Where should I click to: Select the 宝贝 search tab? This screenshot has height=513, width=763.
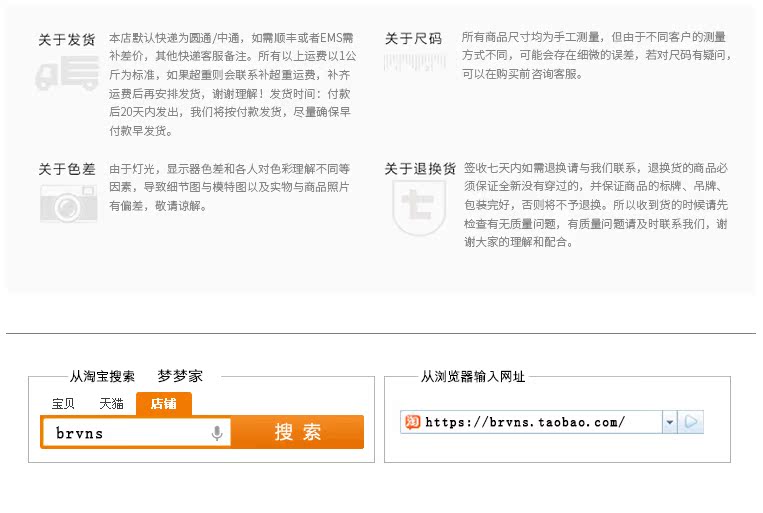coord(63,404)
